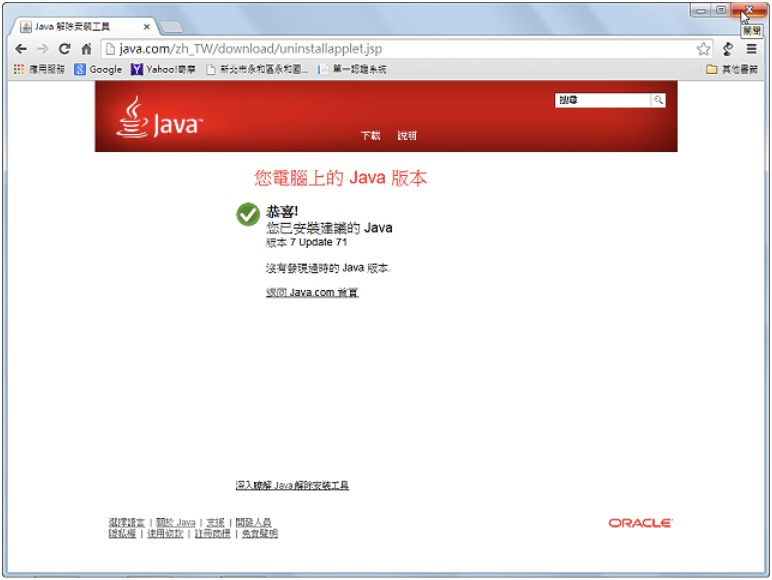
Task: Open the fifth bookmark in the bar
Action: pos(353,69)
